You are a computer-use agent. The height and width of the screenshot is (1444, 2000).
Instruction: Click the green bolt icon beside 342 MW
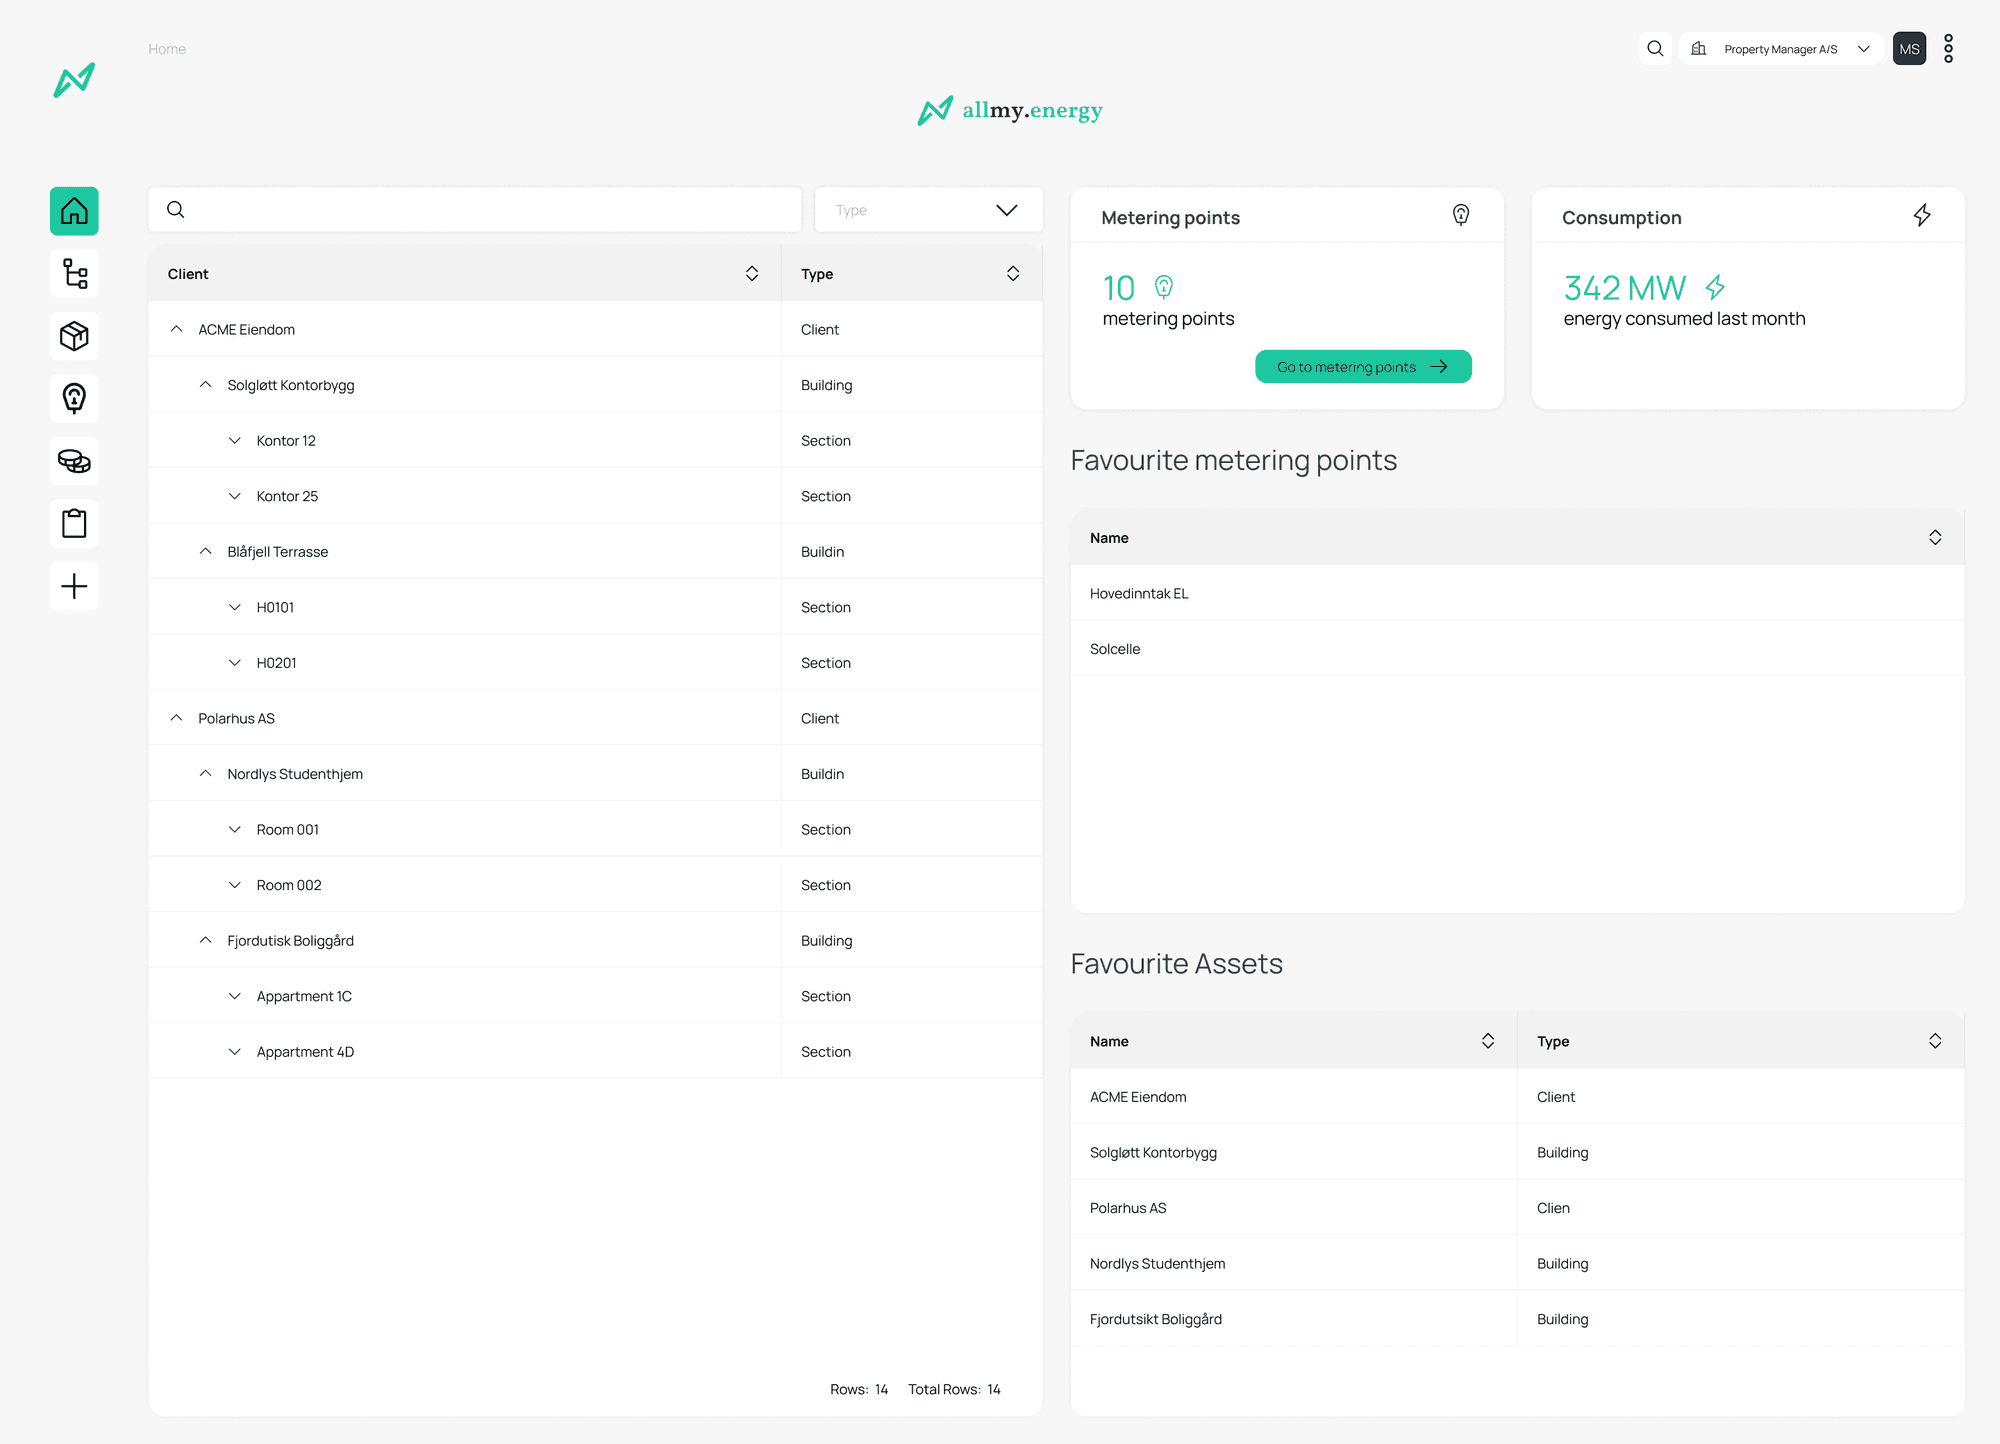tap(1715, 288)
